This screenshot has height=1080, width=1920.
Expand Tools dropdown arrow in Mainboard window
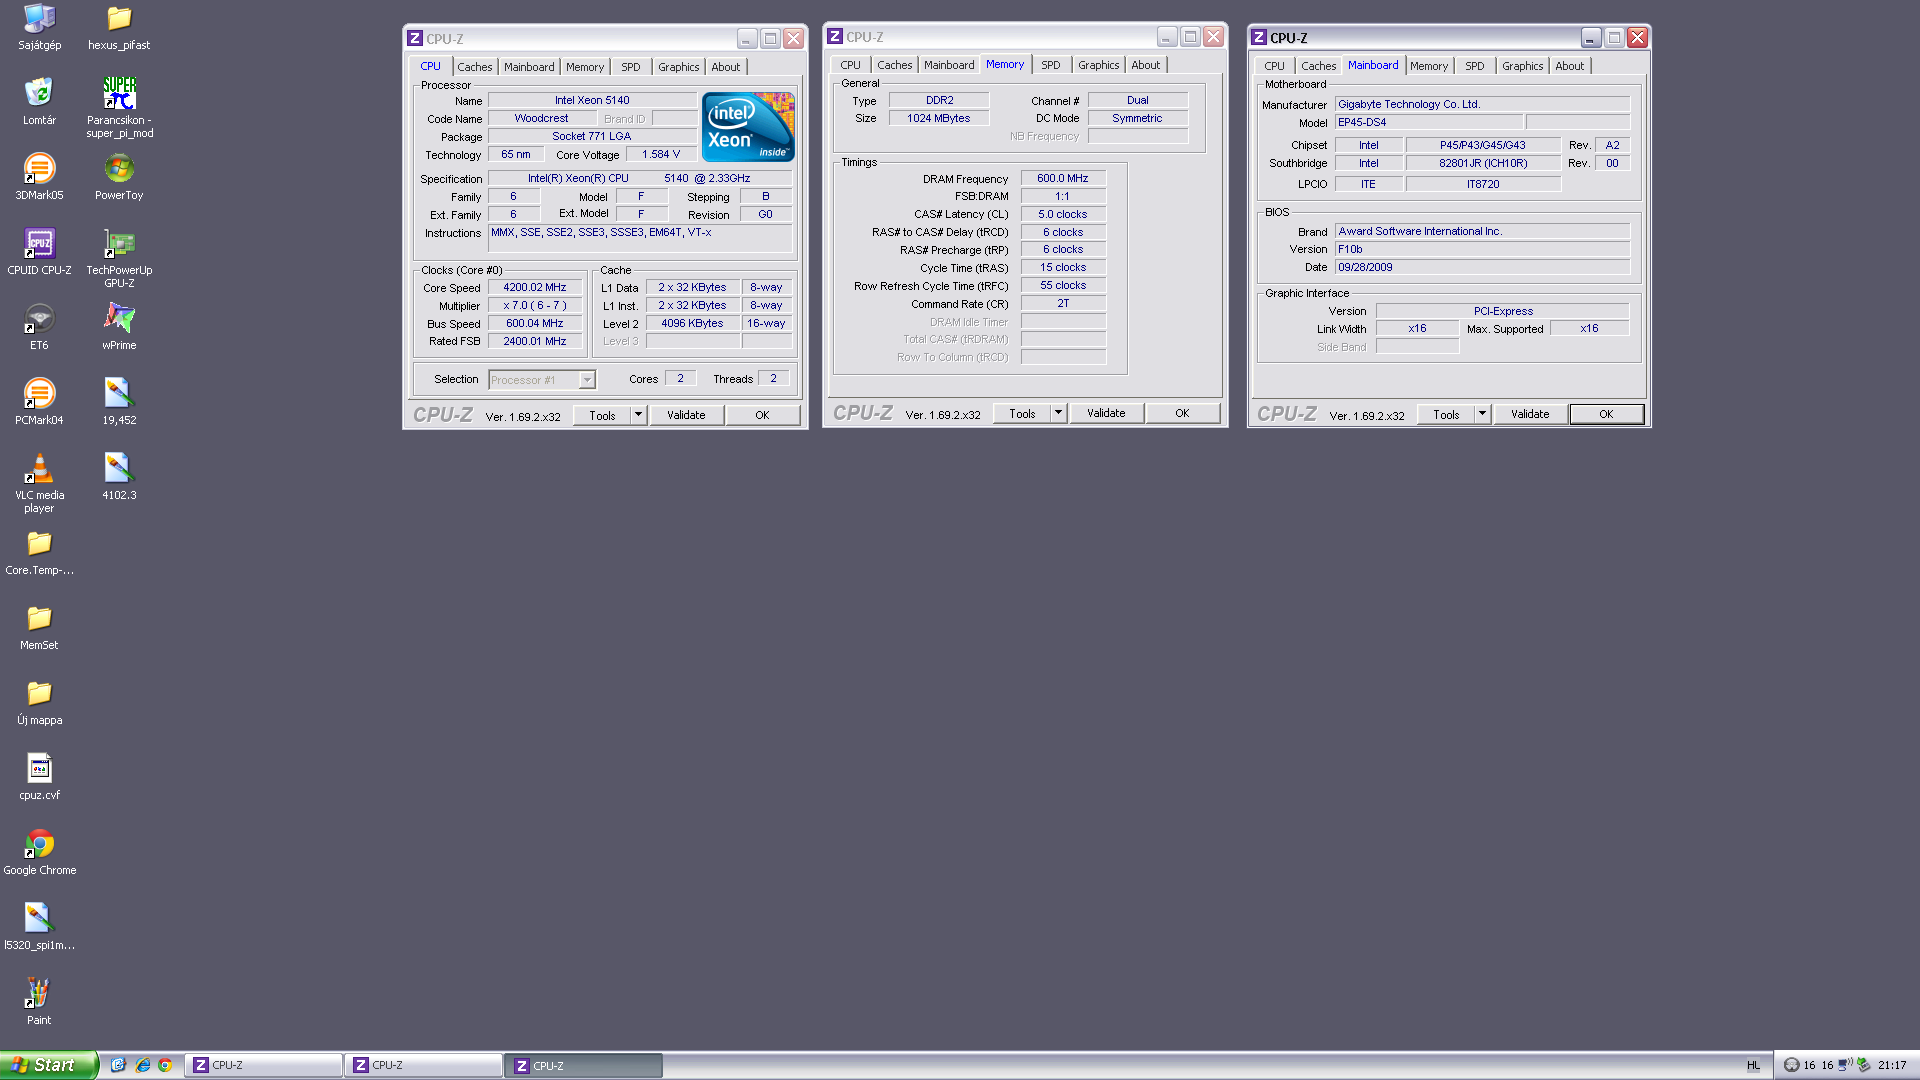[x=1482, y=414]
